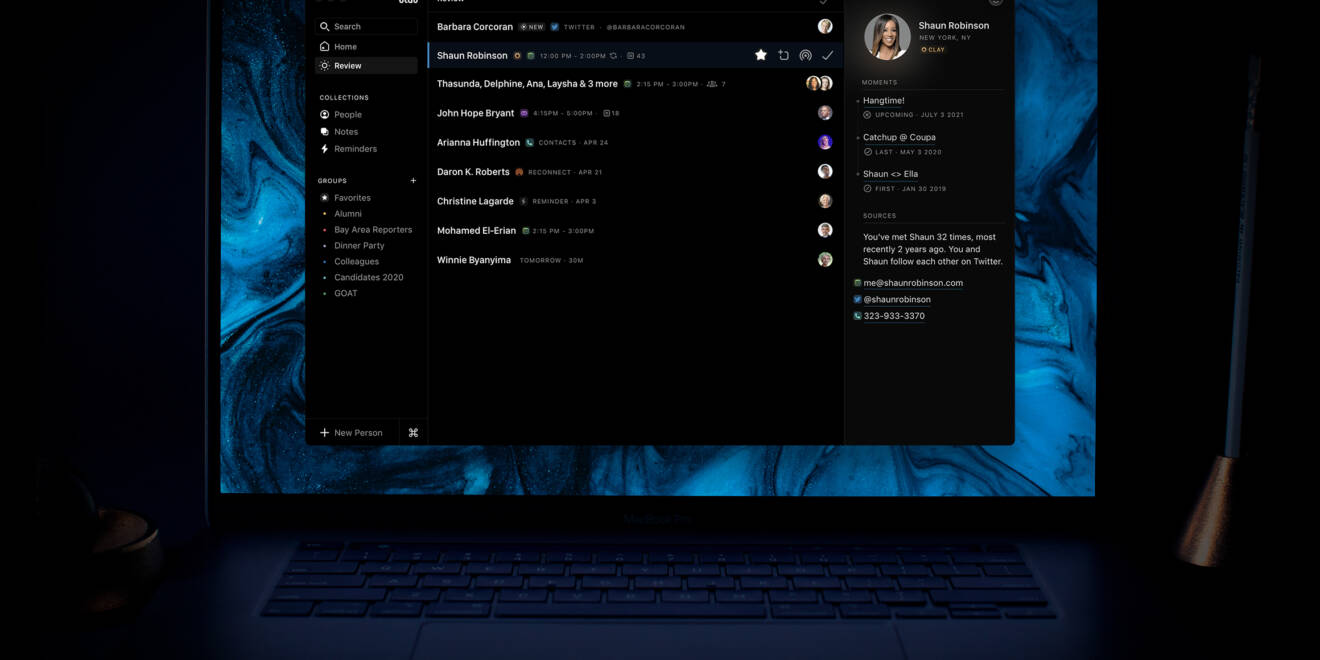This screenshot has width=1320, height=660.
Task: Open the Reminders collection
Action: tap(355, 149)
